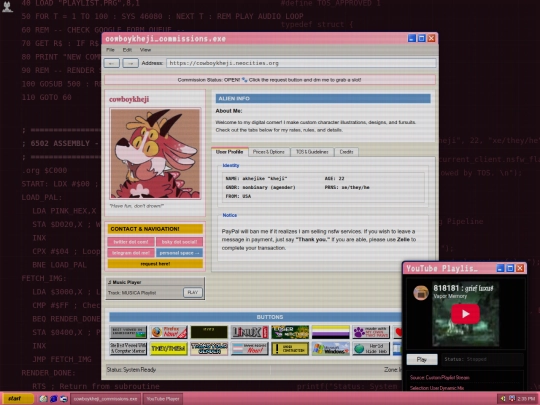Viewport: 540px width, 405px height.
Task: Click the Linux badge in Buttons section
Action: coord(249,332)
